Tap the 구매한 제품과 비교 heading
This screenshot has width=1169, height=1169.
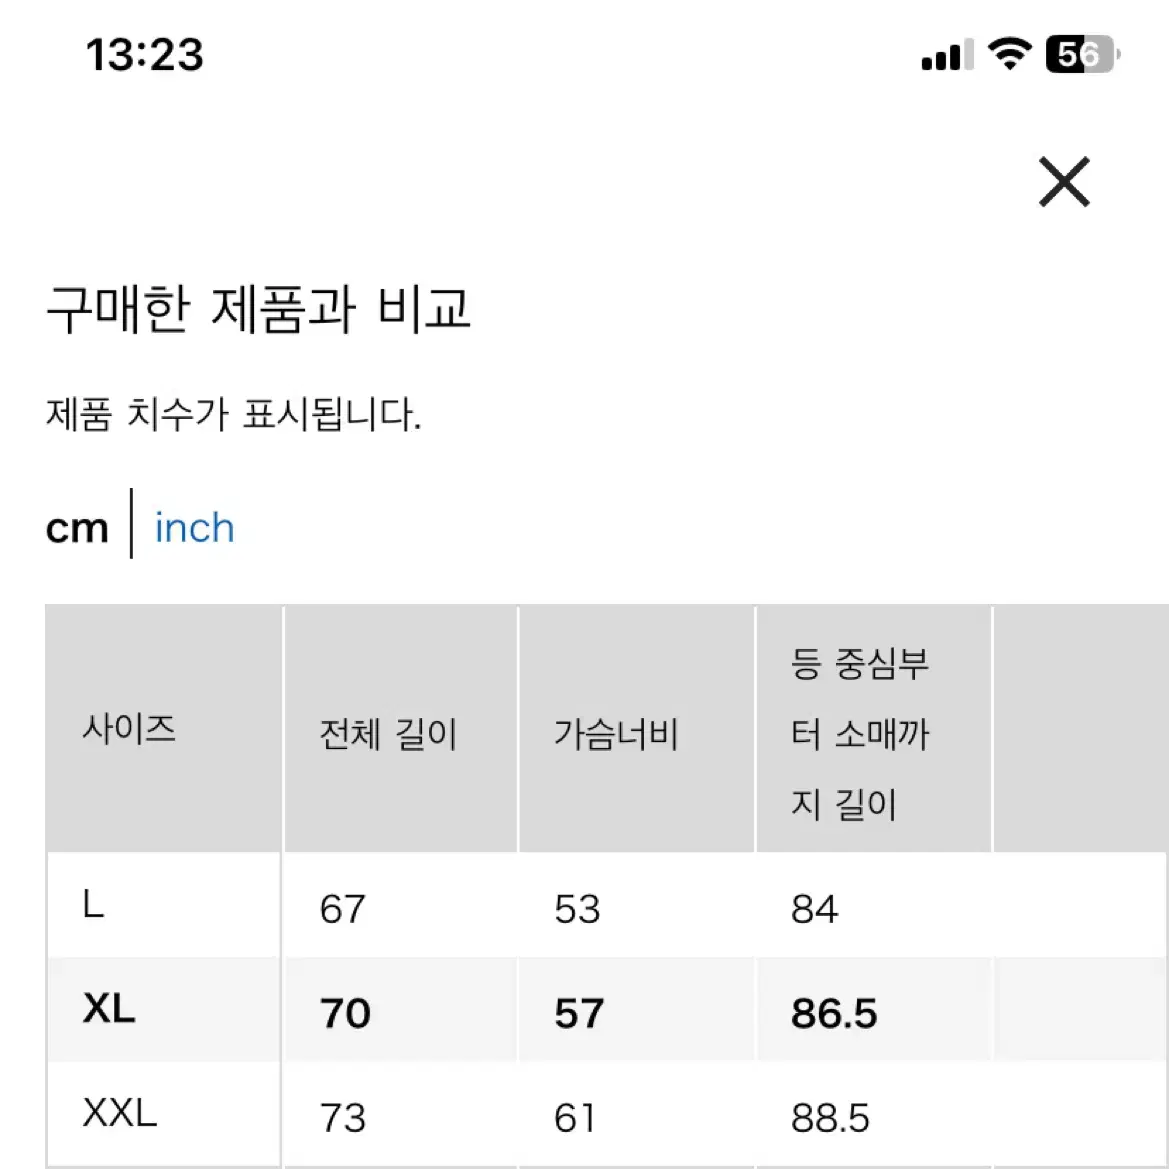pyautogui.click(x=259, y=309)
